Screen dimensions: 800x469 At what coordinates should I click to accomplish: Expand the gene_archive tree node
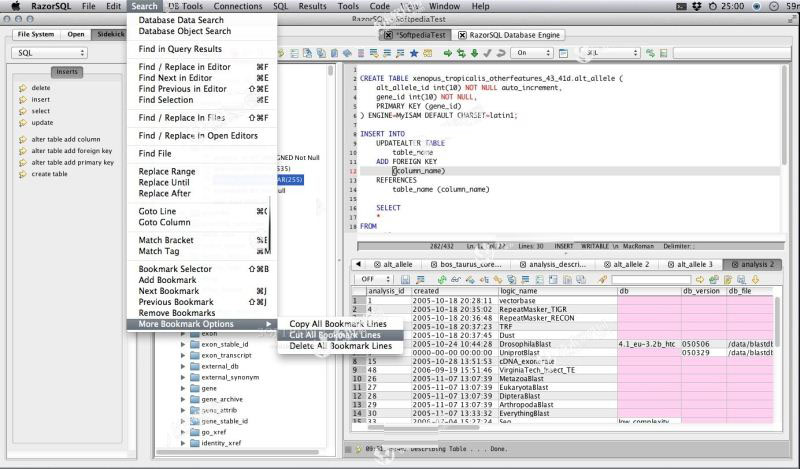click(183, 400)
